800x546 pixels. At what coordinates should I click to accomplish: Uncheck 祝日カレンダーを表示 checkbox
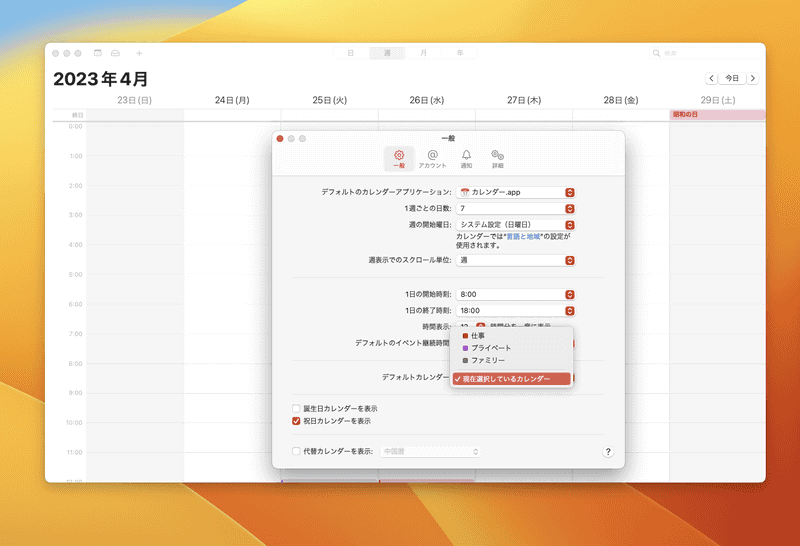296,421
